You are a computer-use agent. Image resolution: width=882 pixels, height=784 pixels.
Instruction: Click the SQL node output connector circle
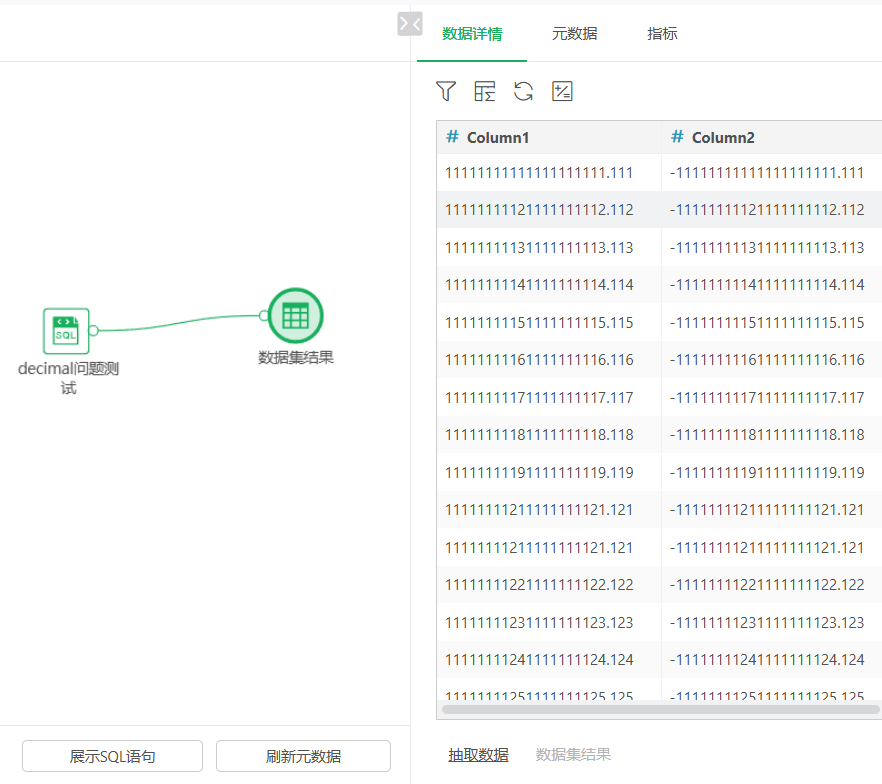pyautogui.click(x=94, y=330)
